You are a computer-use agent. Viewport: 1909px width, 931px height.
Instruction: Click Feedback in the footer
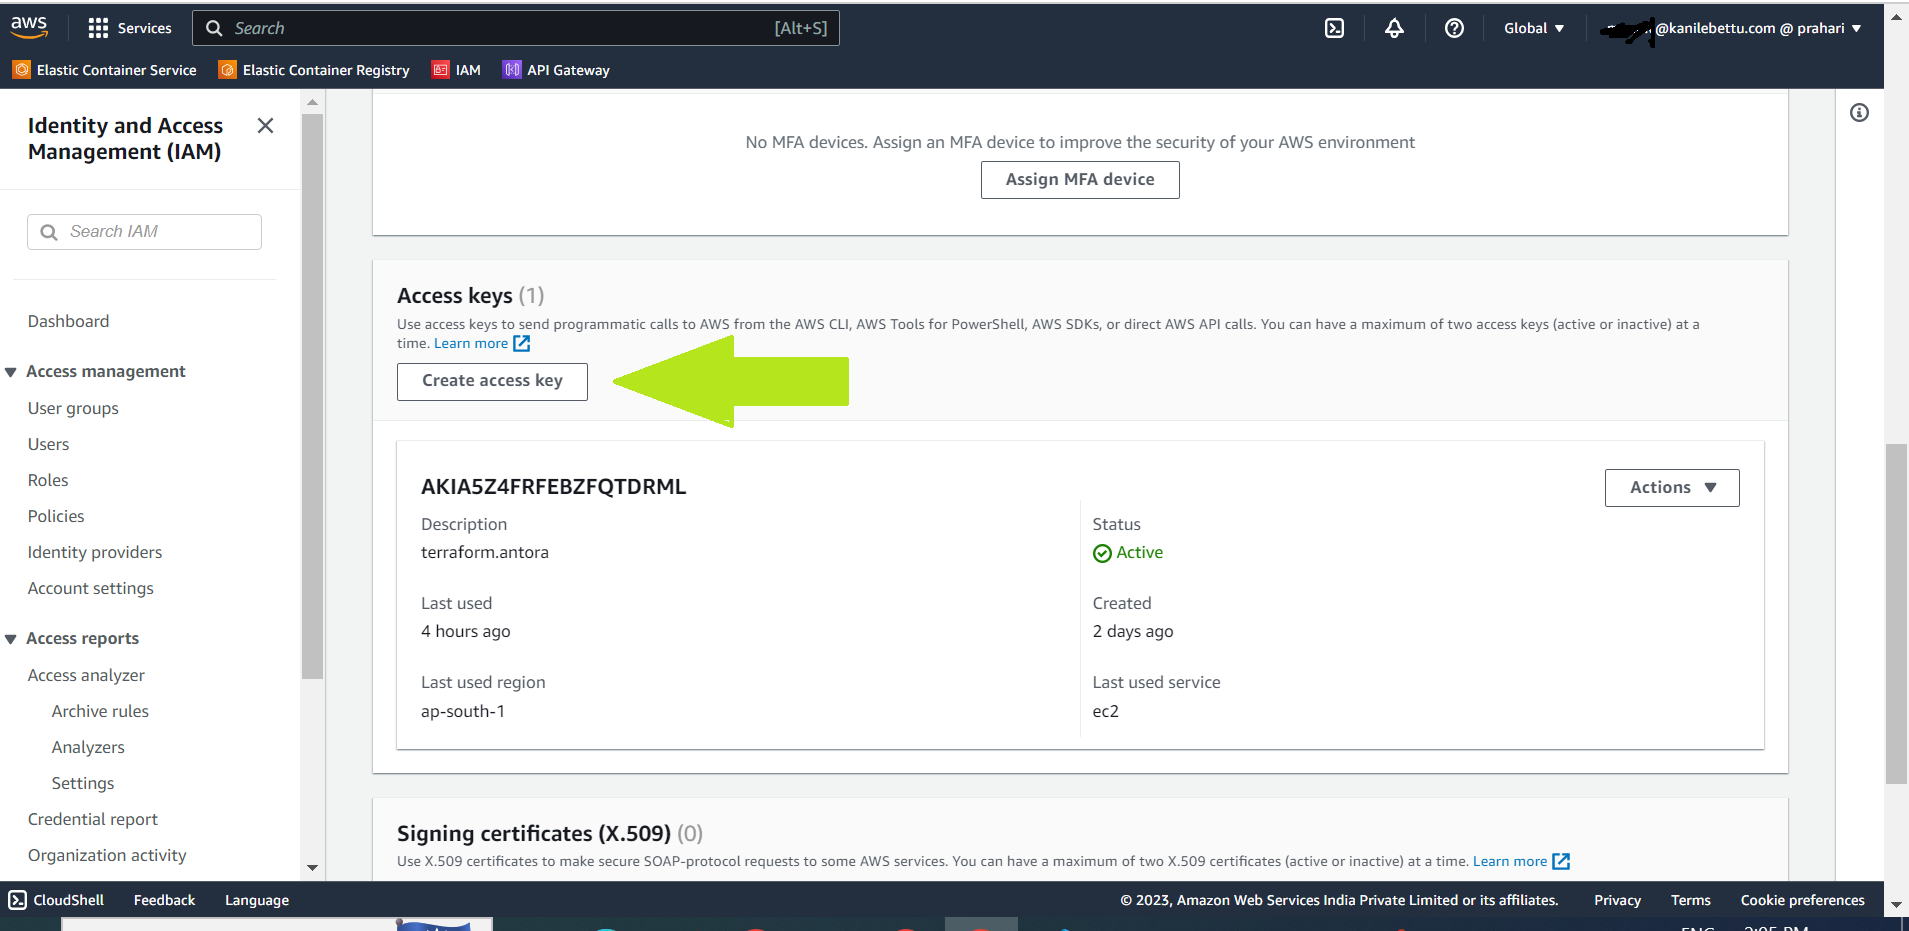pyautogui.click(x=164, y=900)
